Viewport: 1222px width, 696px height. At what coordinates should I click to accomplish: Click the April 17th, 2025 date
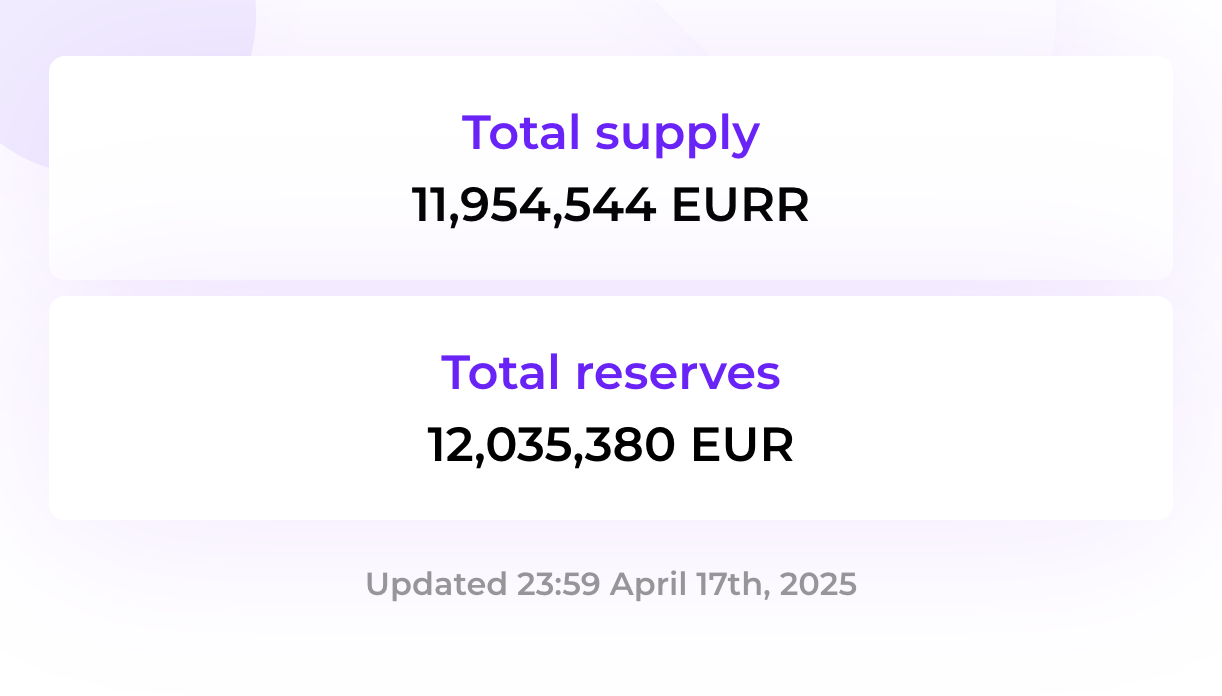click(733, 584)
